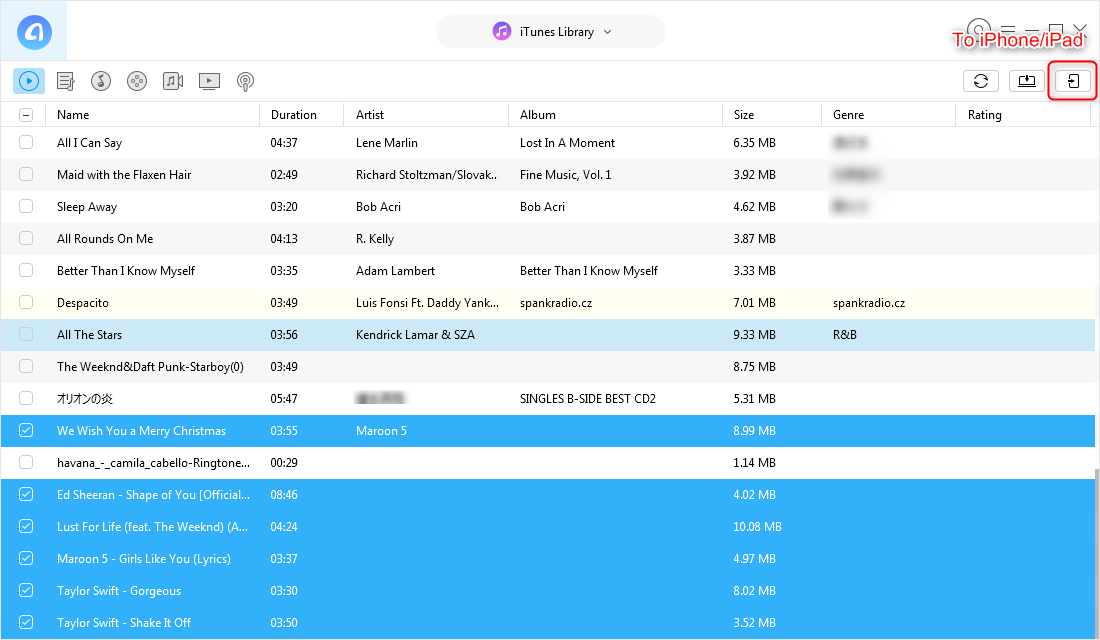Switch to the Playlists category icon

[65, 81]
